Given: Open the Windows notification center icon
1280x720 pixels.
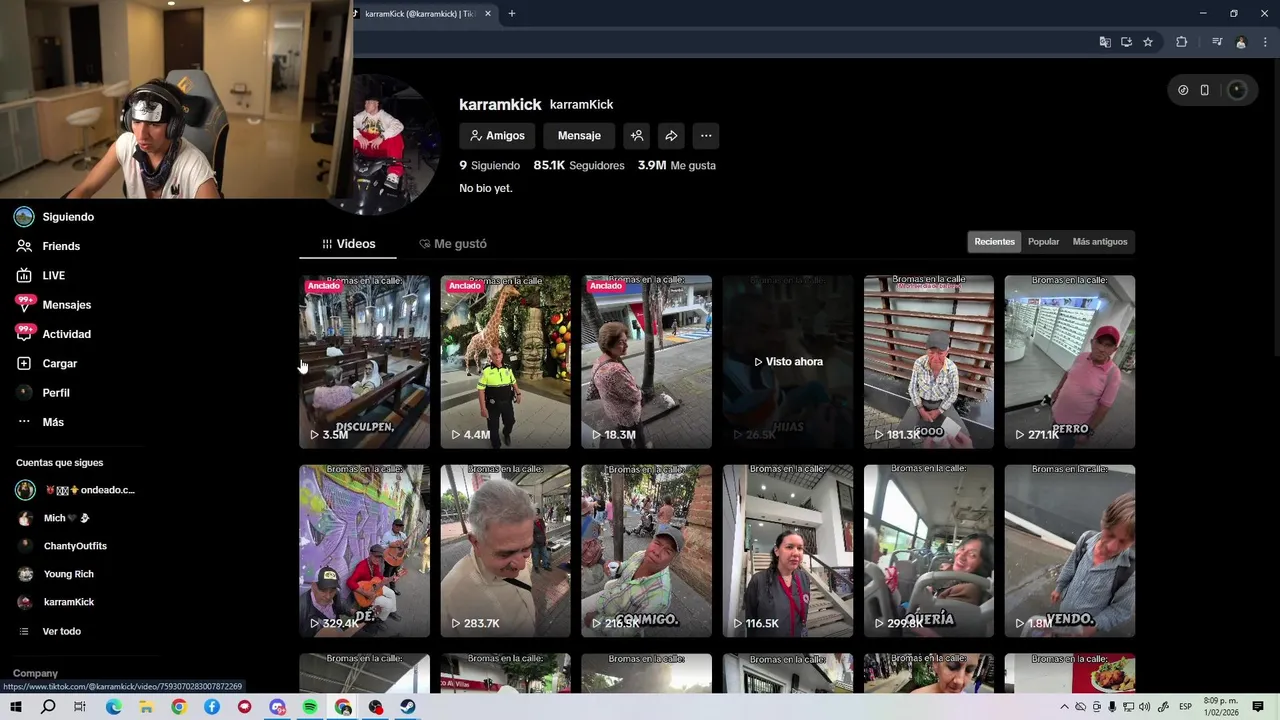Looking at the screenshot, I should tap(1258, 707).
